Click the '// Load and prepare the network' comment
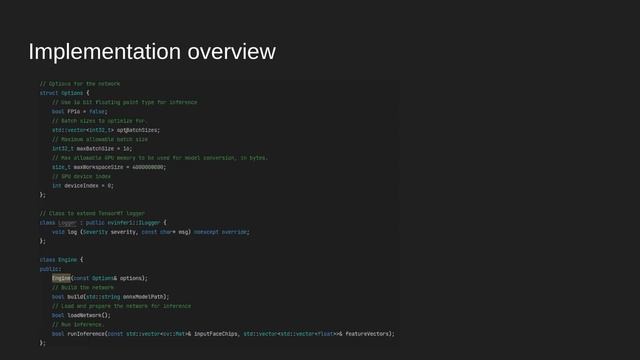This screenshot has height=360, width=640. [x=121, y=306]
